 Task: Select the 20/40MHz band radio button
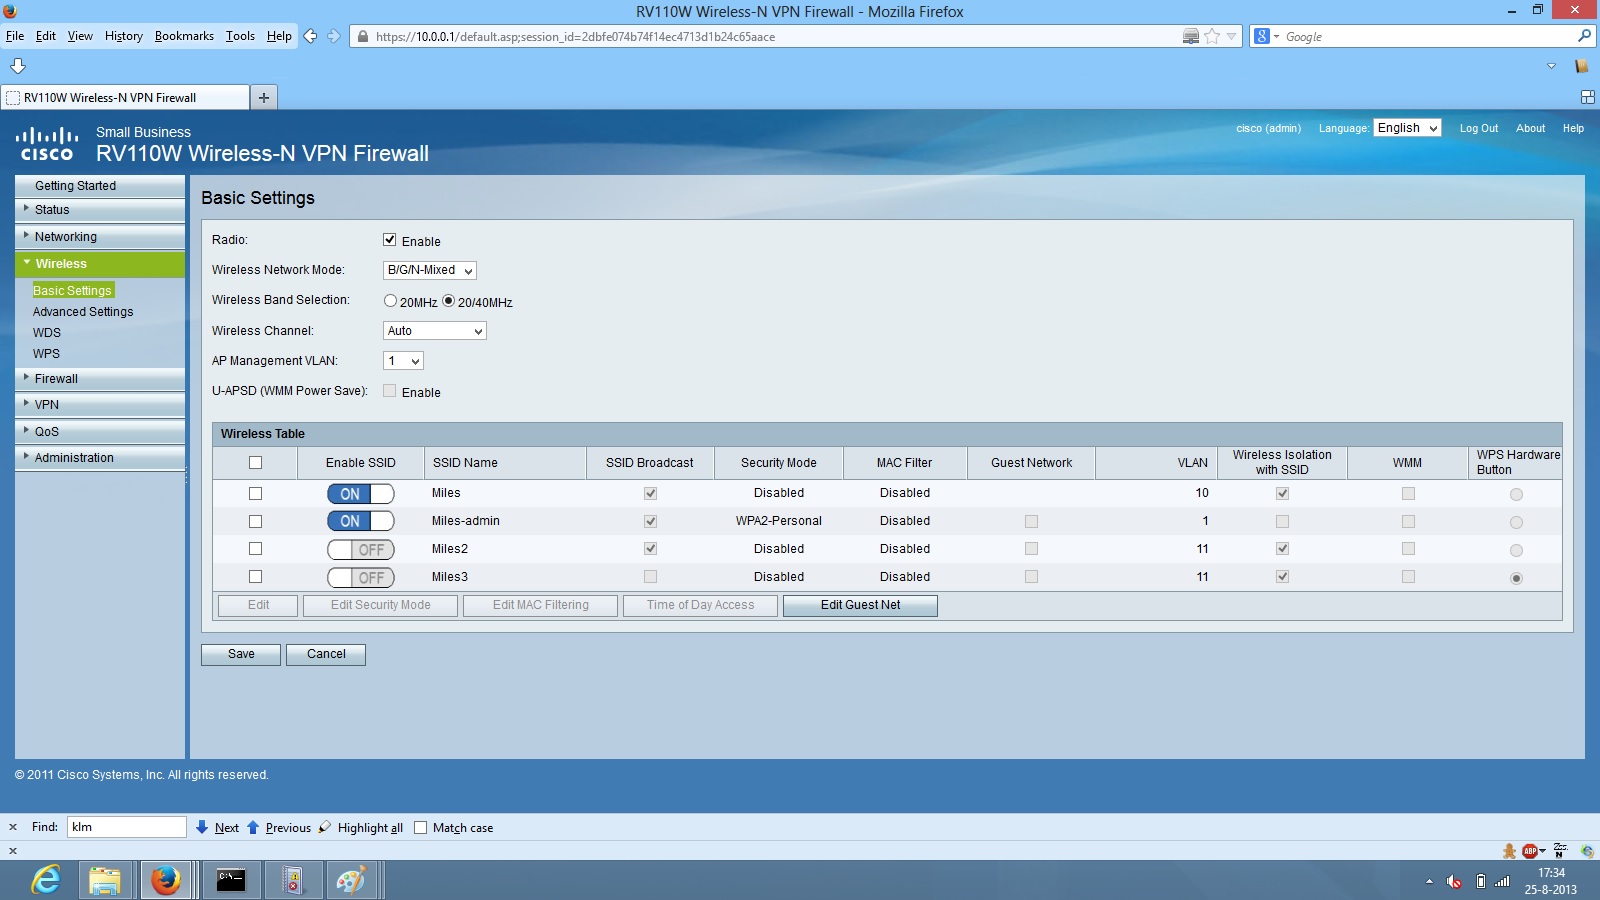pos(449,301)
